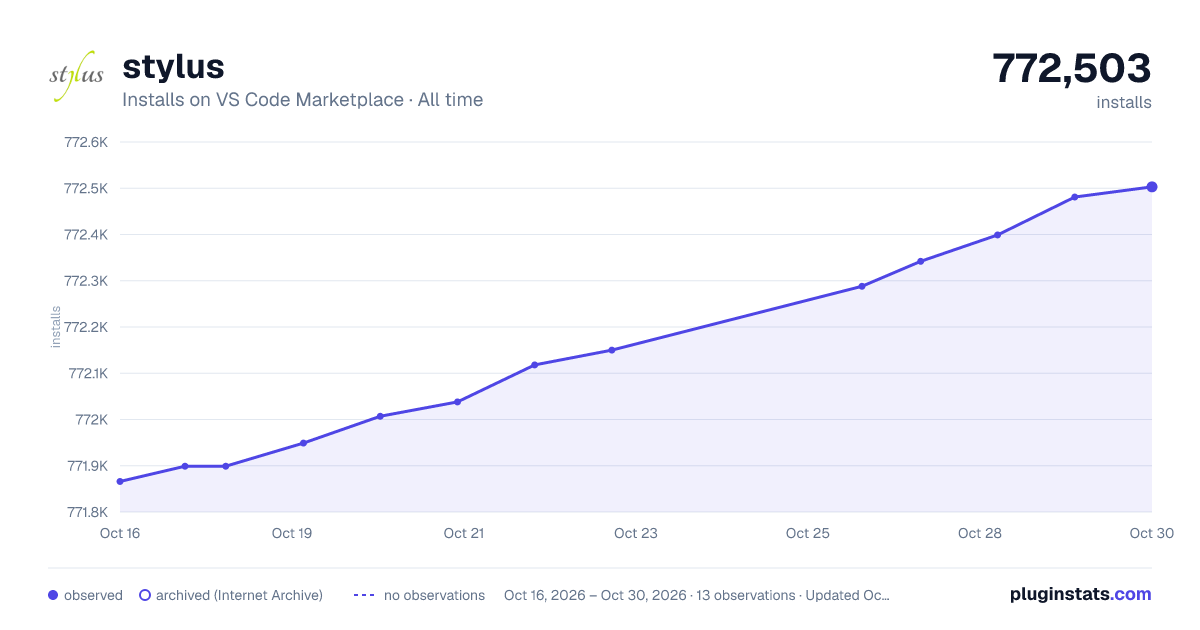Click the x-axis label Oct 19
This screenshot has width=1200, height=630.
(x=292, y=533)
